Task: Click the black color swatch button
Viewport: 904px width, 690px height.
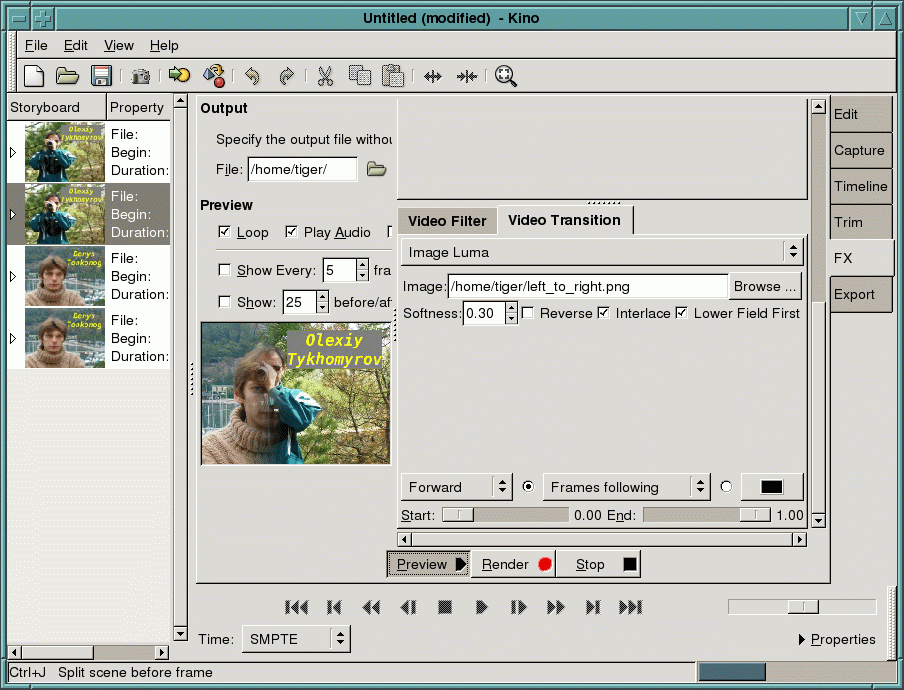Action: [771, 487]
